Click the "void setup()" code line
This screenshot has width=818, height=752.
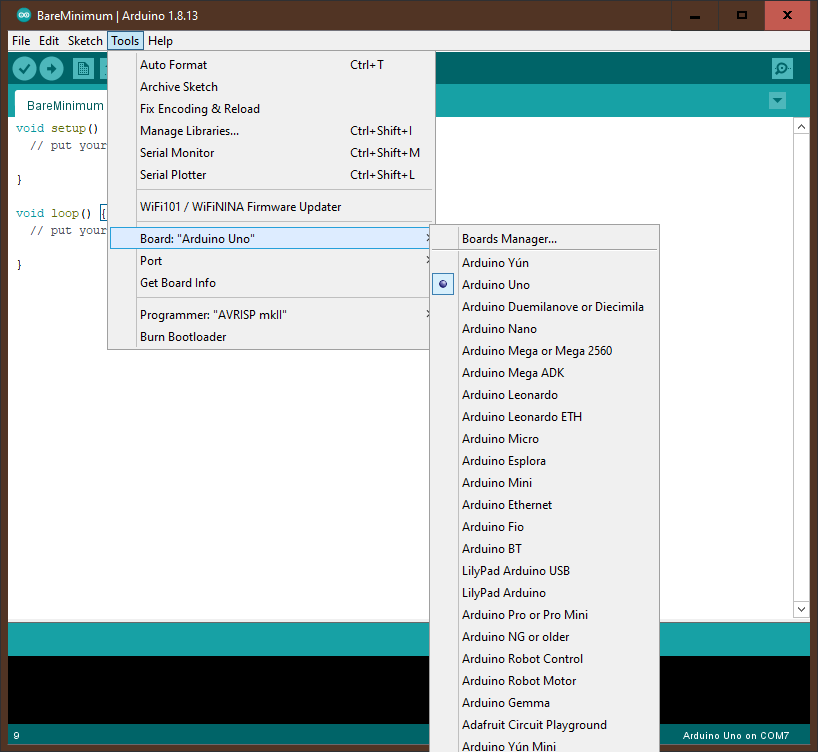pos(57,128)
